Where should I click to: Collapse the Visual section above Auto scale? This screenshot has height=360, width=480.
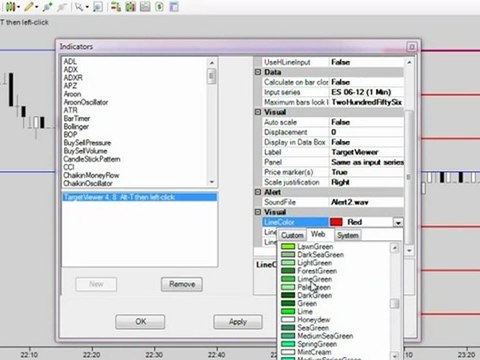pos(258,112)
